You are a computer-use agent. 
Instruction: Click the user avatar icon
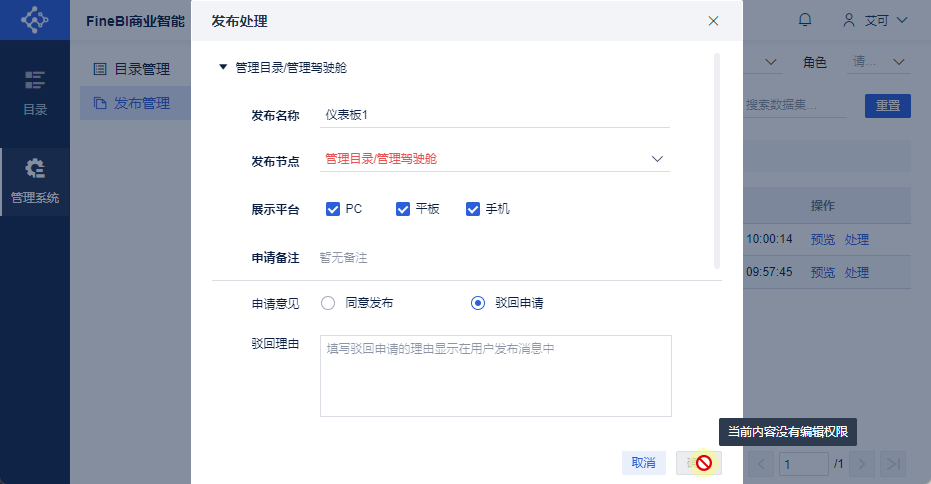(x=850, y=20)
